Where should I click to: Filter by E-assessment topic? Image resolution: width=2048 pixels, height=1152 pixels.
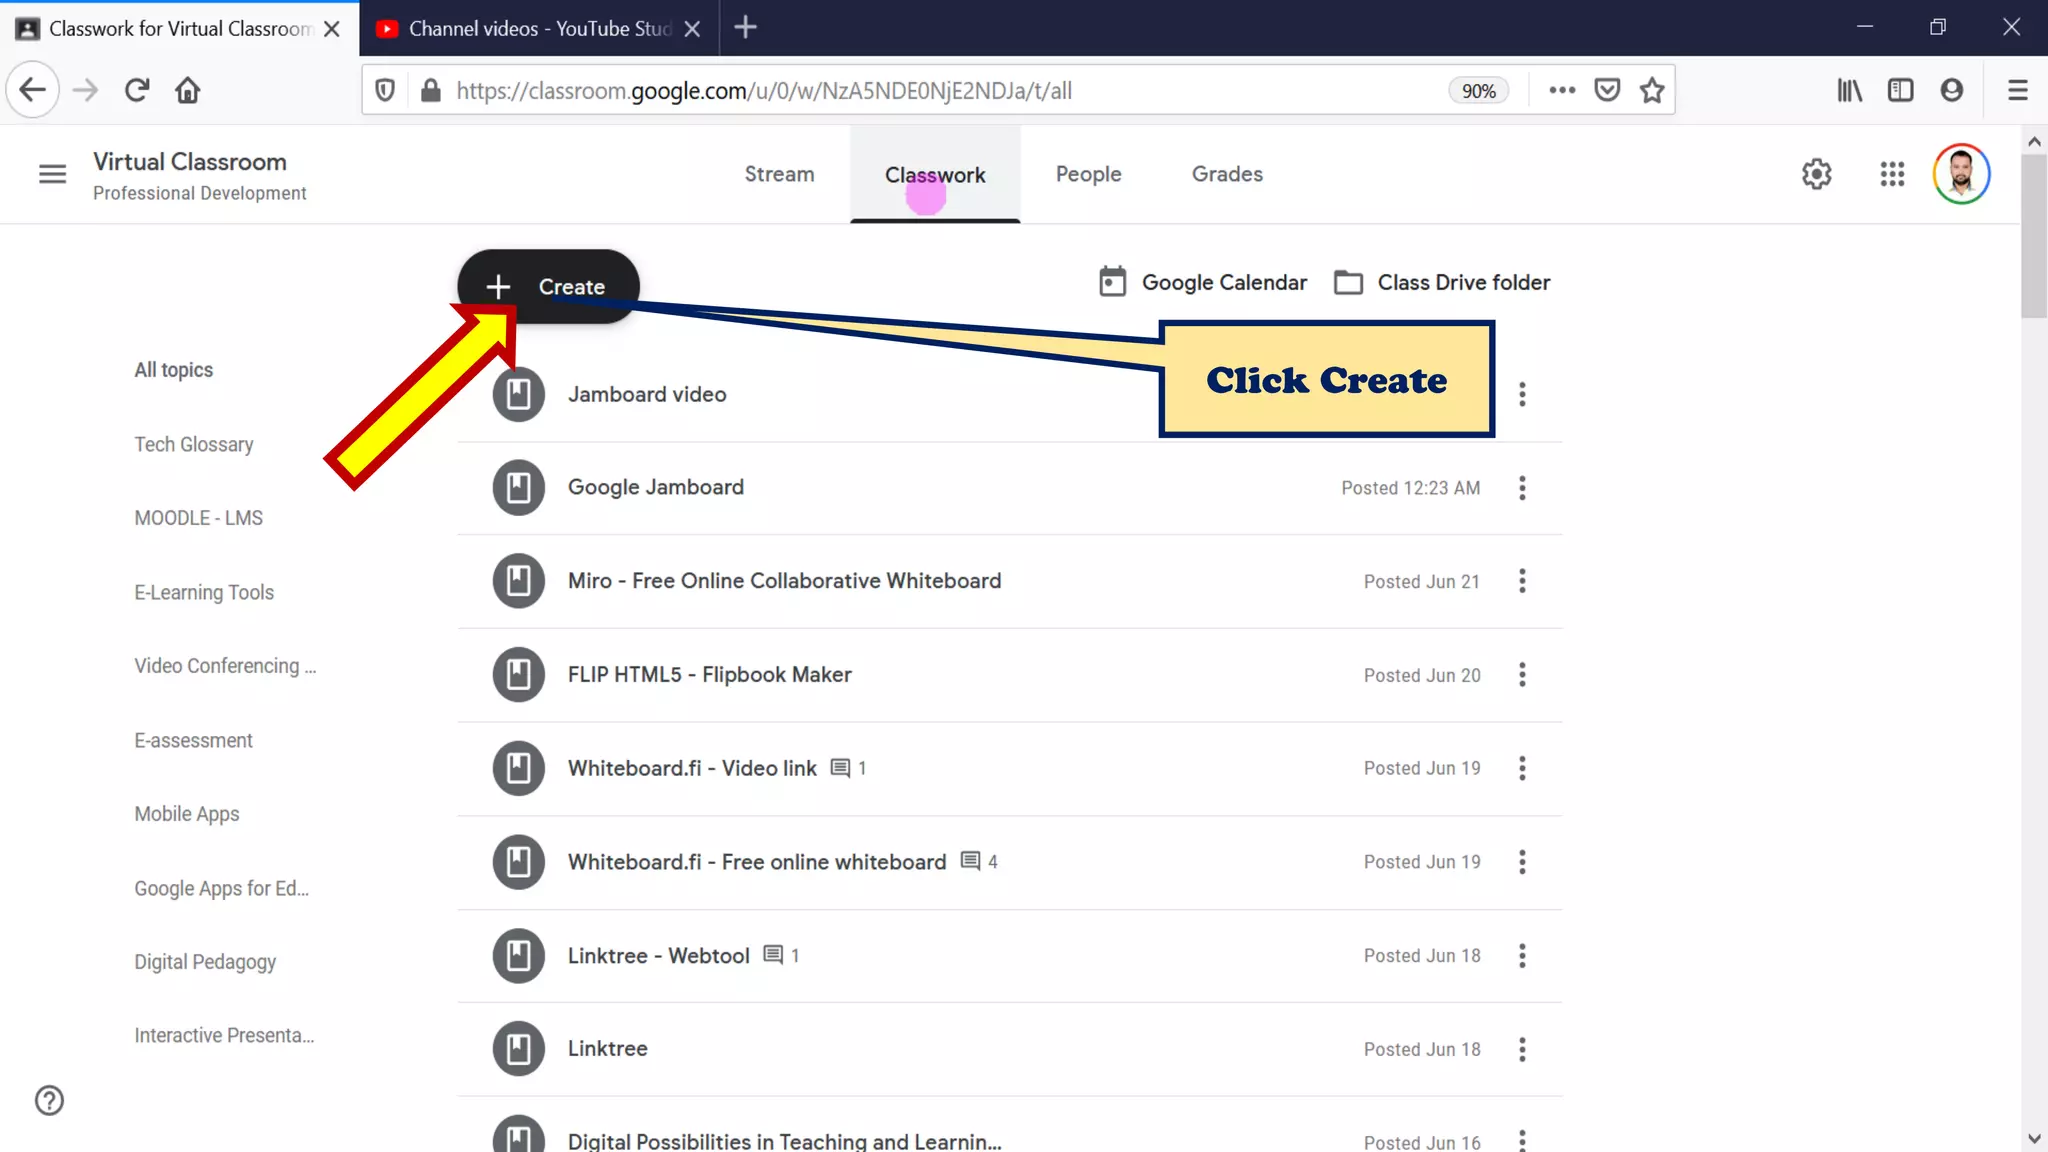pos(194,740)
